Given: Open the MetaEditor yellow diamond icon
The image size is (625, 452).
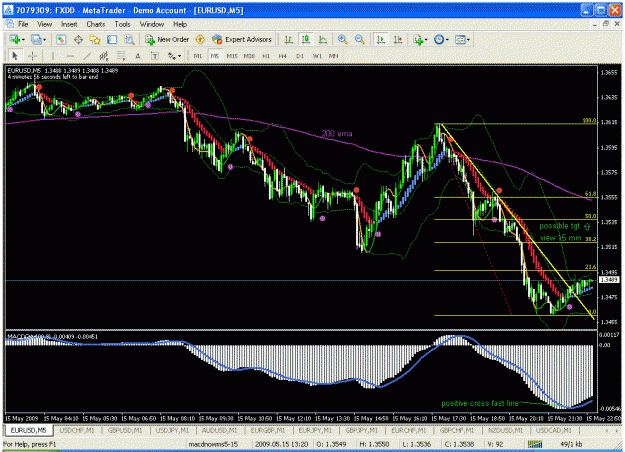Looking at the screenshot, I should pyautogui.click(x=200, y=39).
